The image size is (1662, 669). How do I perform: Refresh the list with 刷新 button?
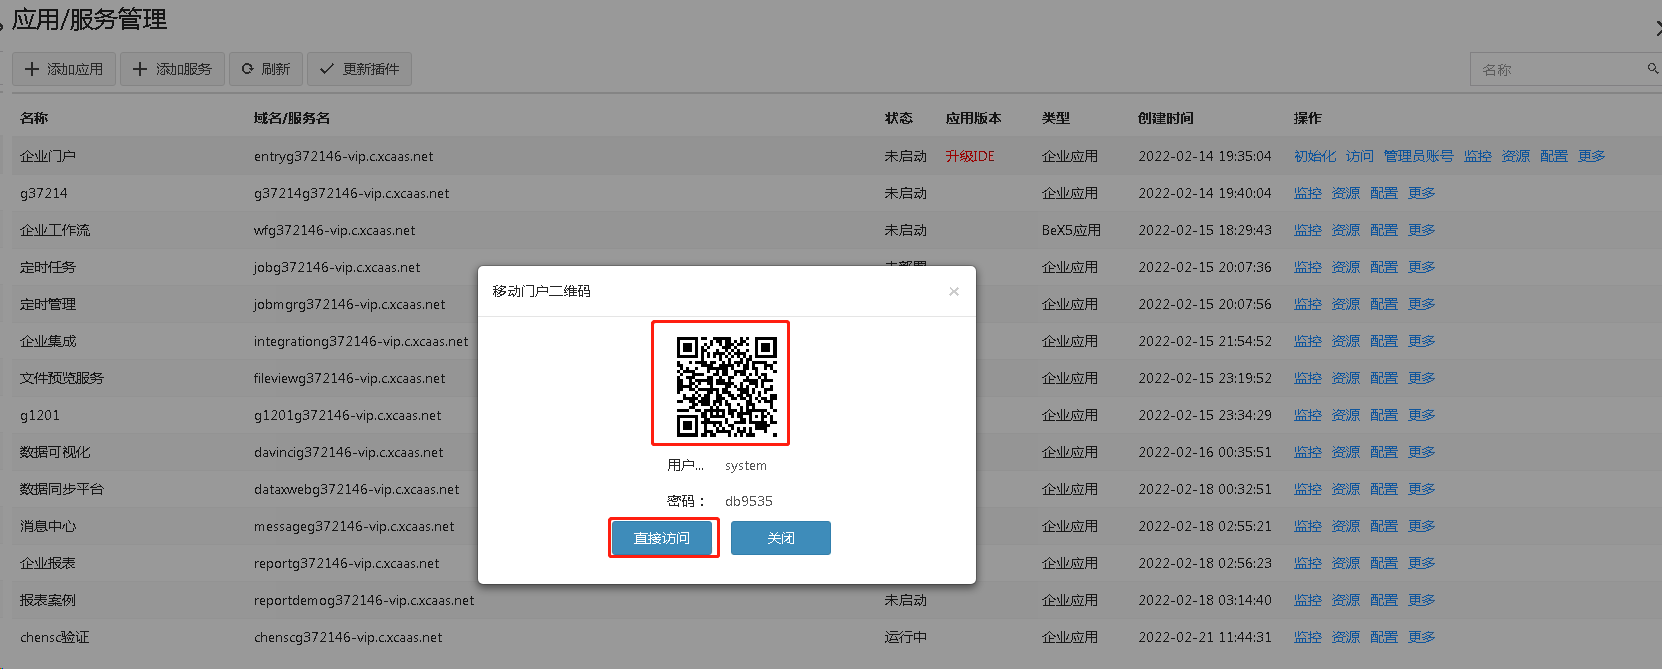266,69
